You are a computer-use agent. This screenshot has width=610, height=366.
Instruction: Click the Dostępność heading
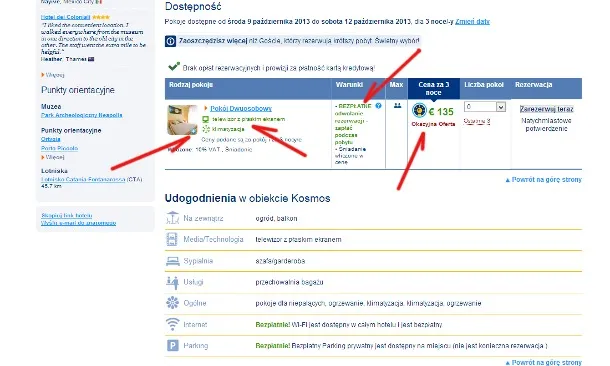[193, 6]
